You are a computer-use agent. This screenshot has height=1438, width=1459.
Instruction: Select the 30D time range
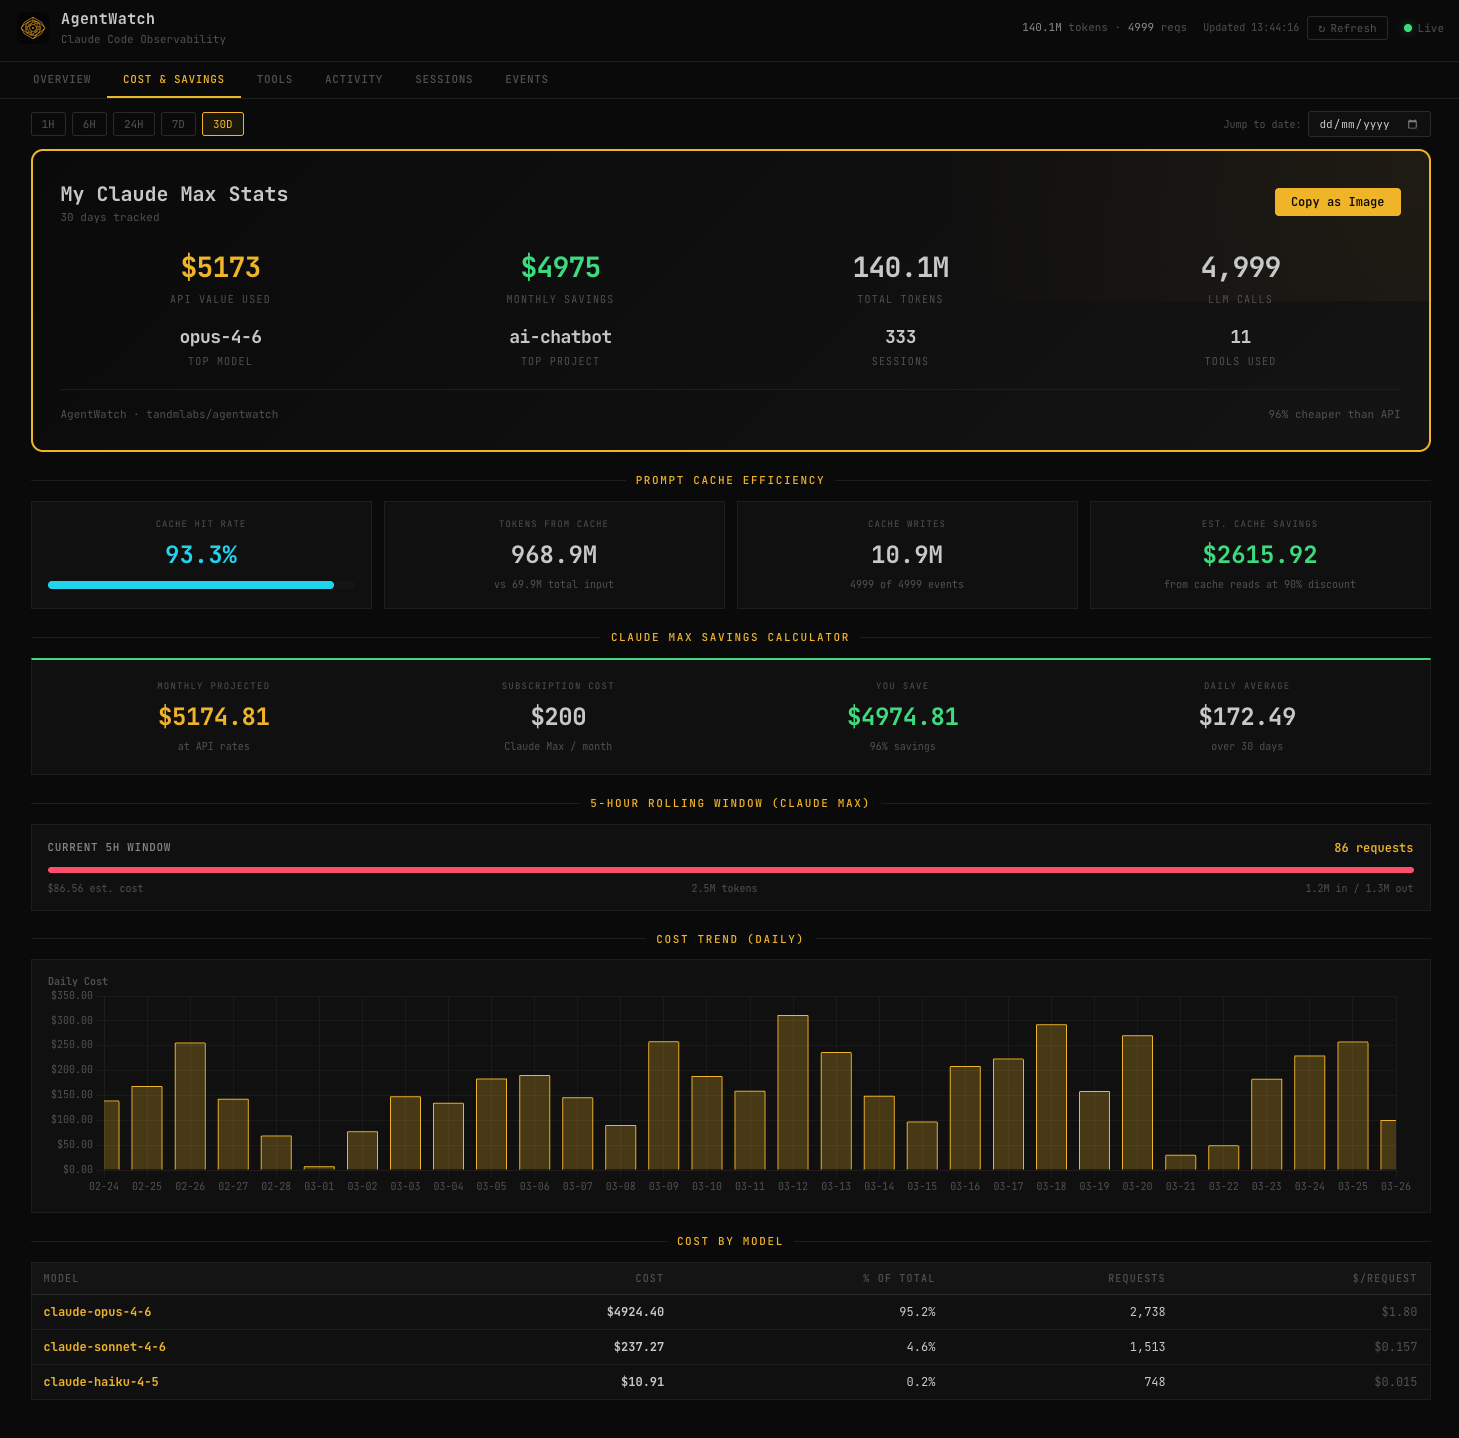pyautogui.click(x=222, y=124)
